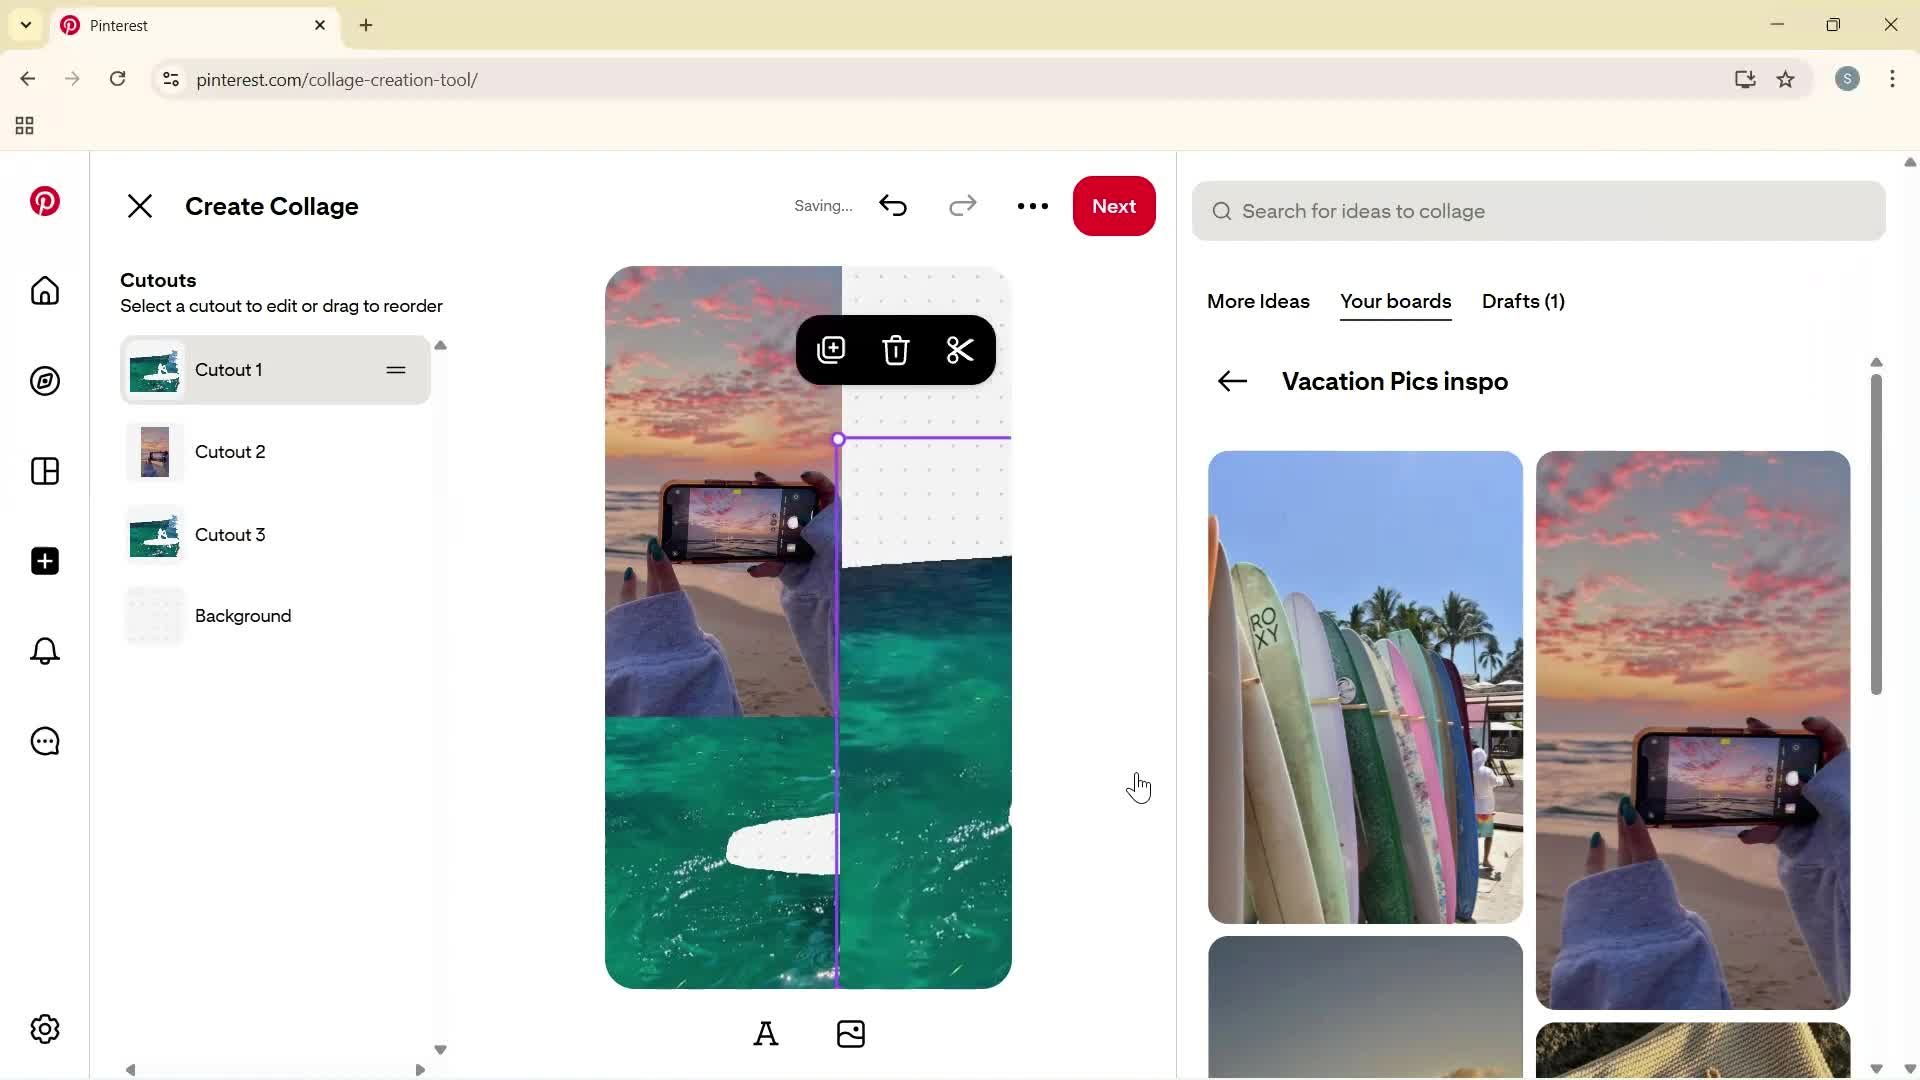This screenshot has width=1920, height=1080.
Task: Click the Search for ideas to collage field
Action: pyautogui.click(x=1538, y=211)
